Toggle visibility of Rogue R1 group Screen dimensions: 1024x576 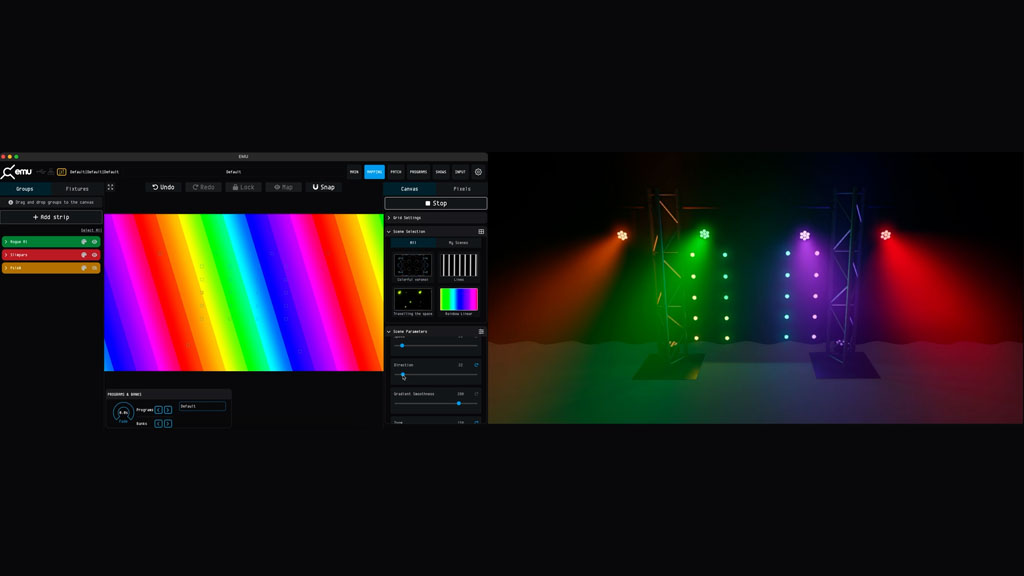pos(95,242)
